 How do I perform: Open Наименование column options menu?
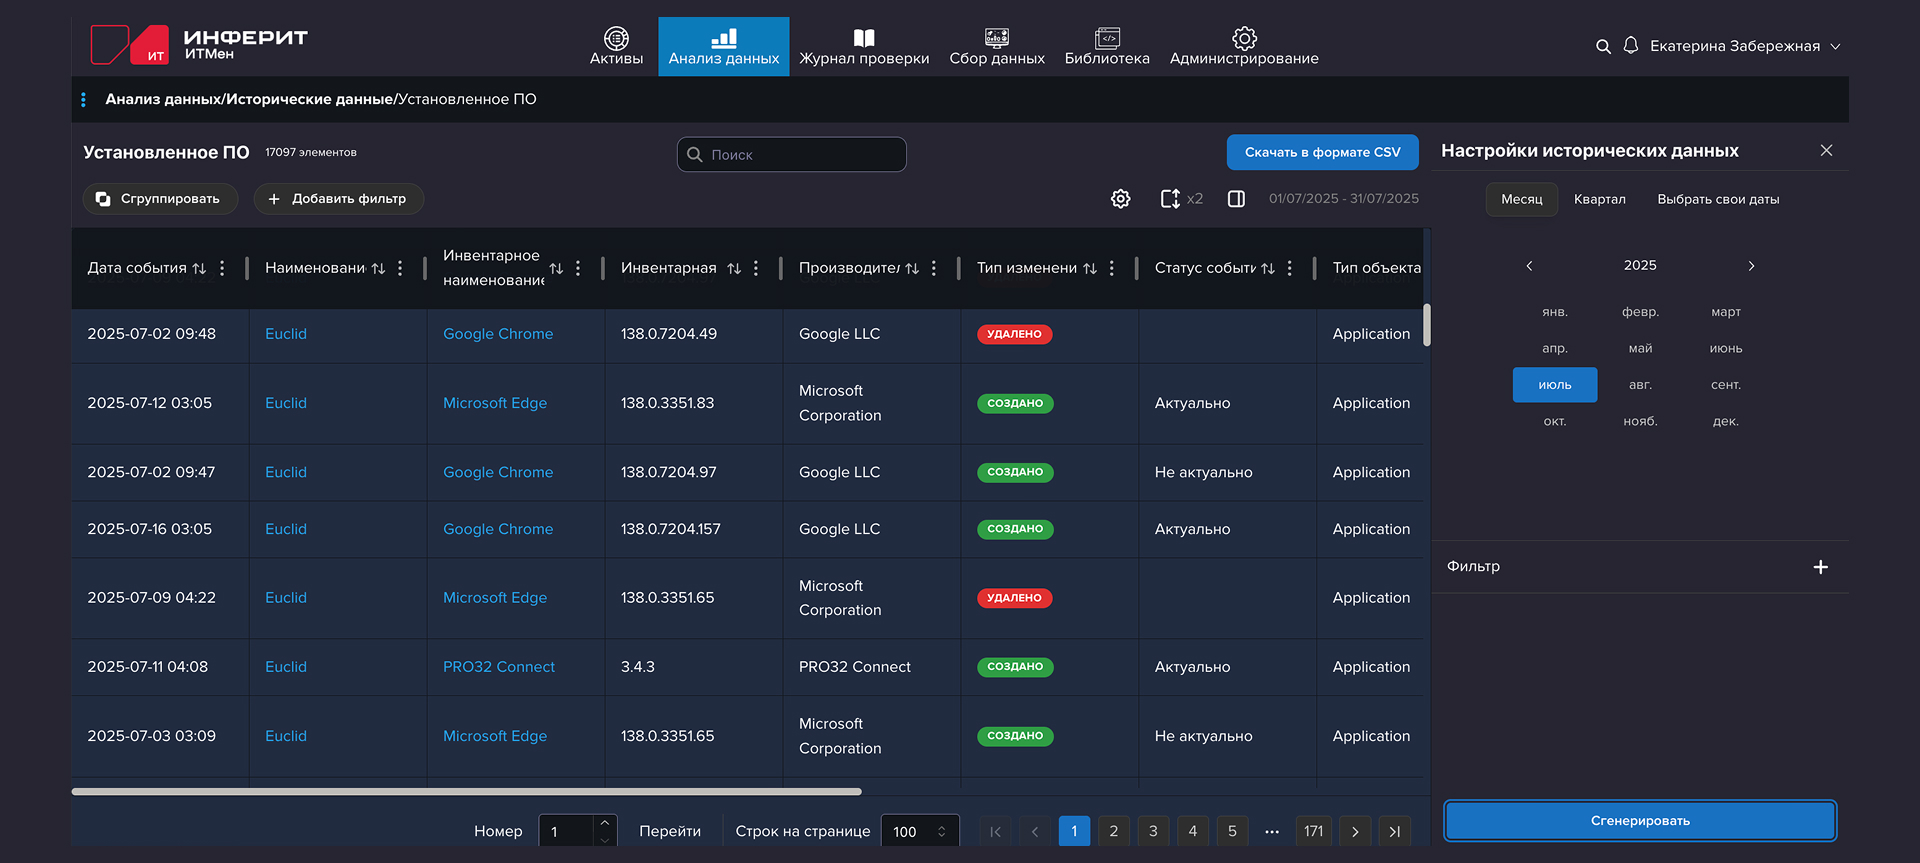[400, 268]
